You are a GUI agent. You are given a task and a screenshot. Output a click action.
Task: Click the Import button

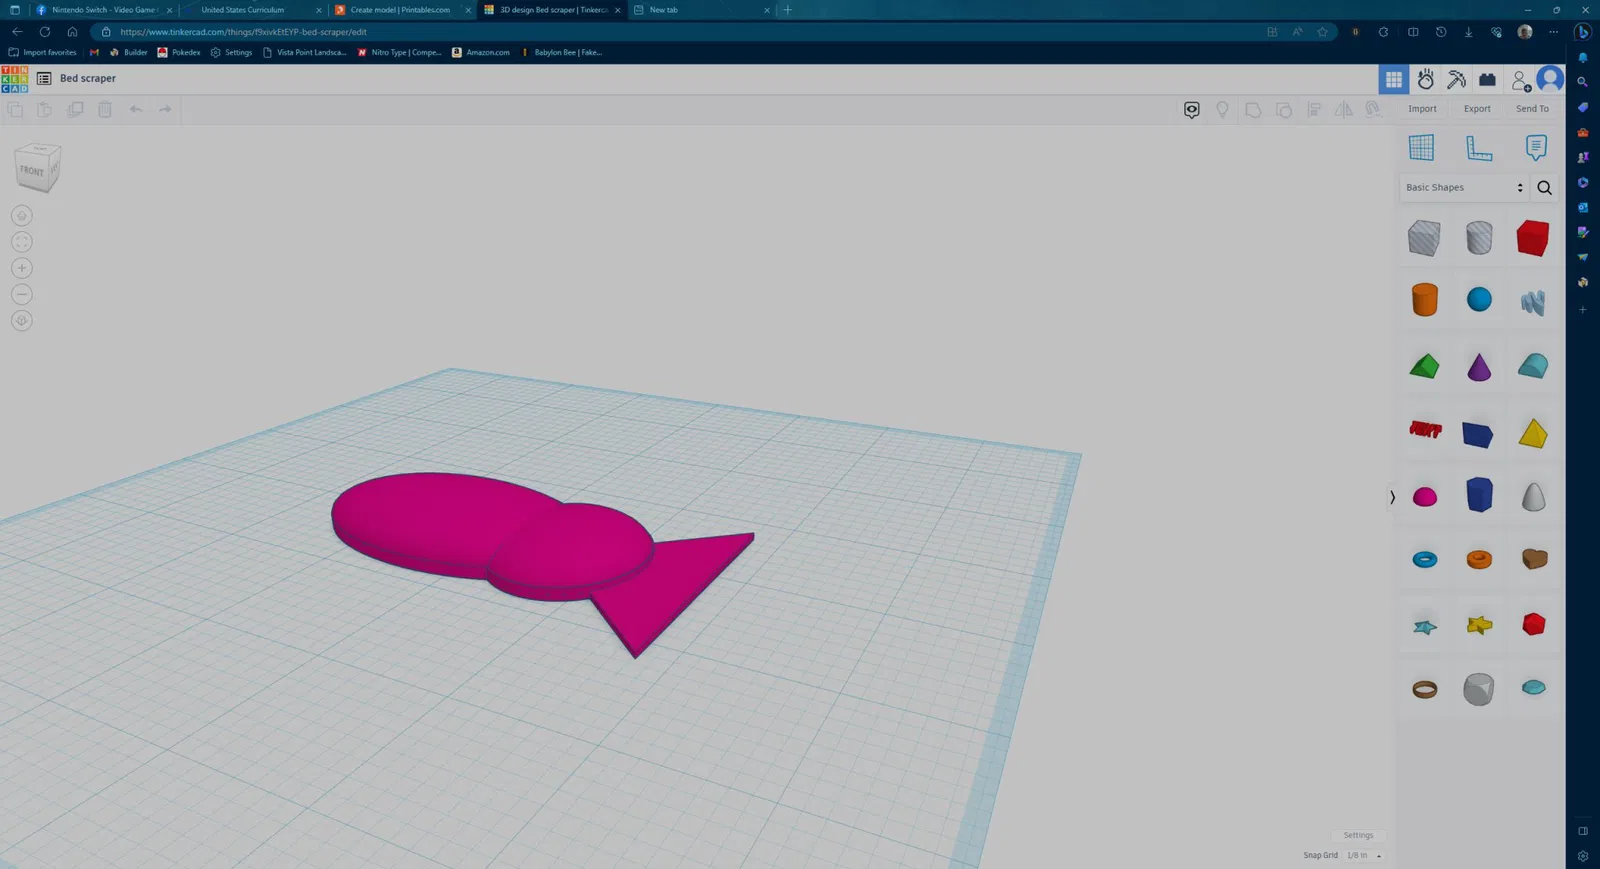[1422, 109]
